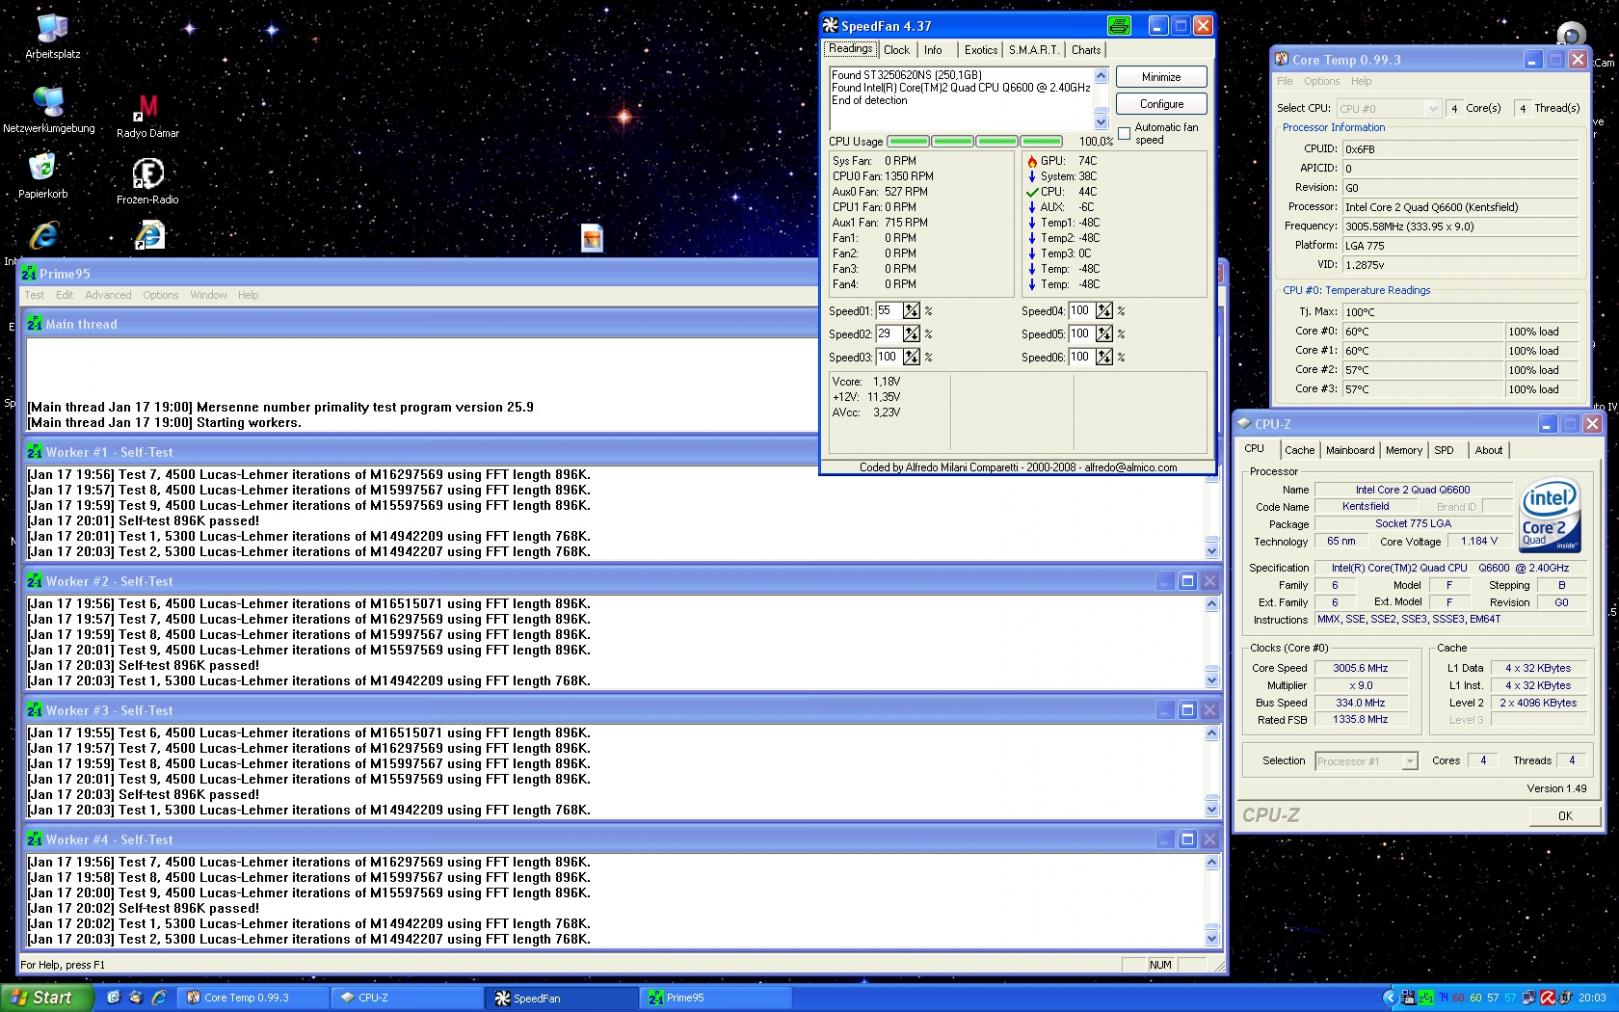This screenshot has height=1012, width=1619.
Task: Open the Advanced menu in Prime95
Action: (108, 295)
